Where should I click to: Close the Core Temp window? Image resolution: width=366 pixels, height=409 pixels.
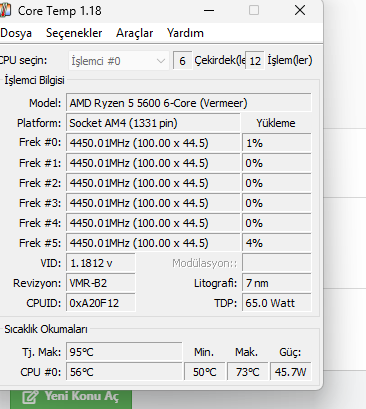pos(300,10)
